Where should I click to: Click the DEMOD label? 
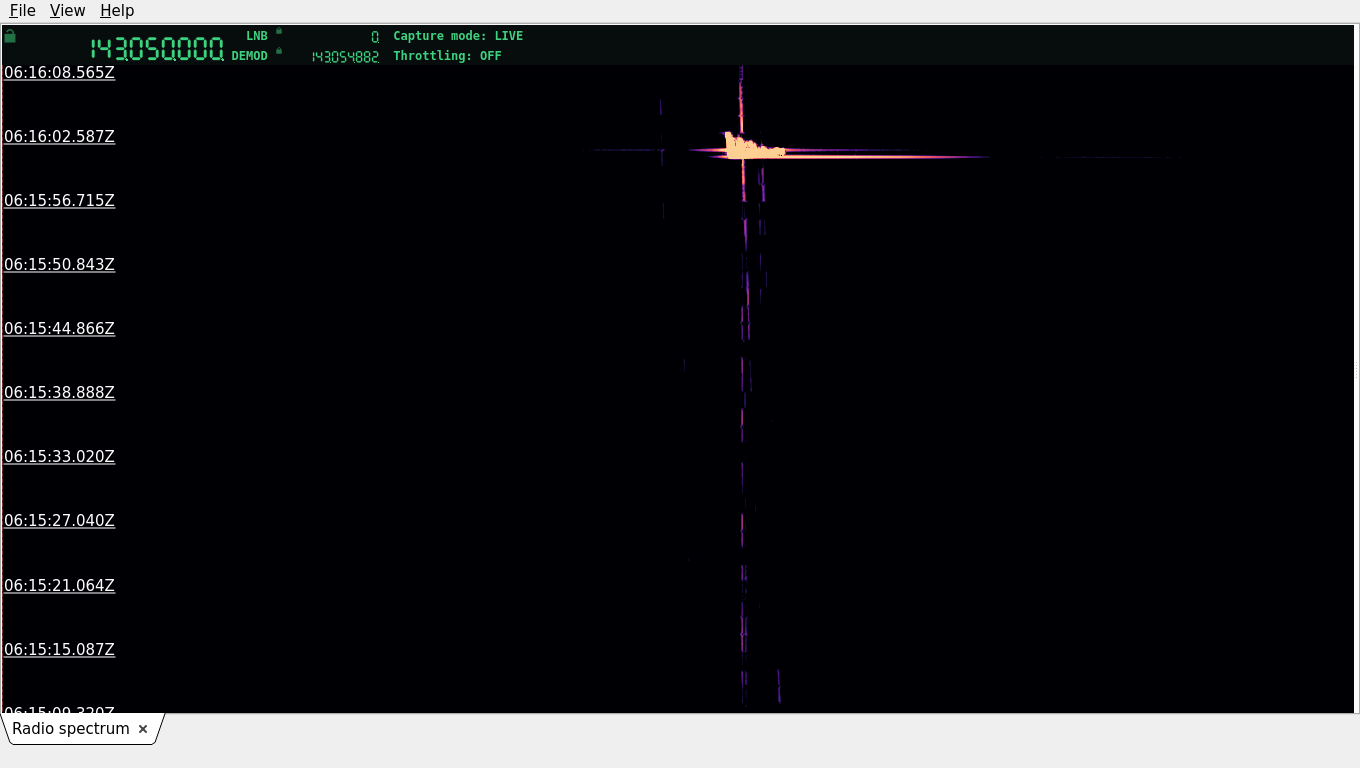(250, 56)
